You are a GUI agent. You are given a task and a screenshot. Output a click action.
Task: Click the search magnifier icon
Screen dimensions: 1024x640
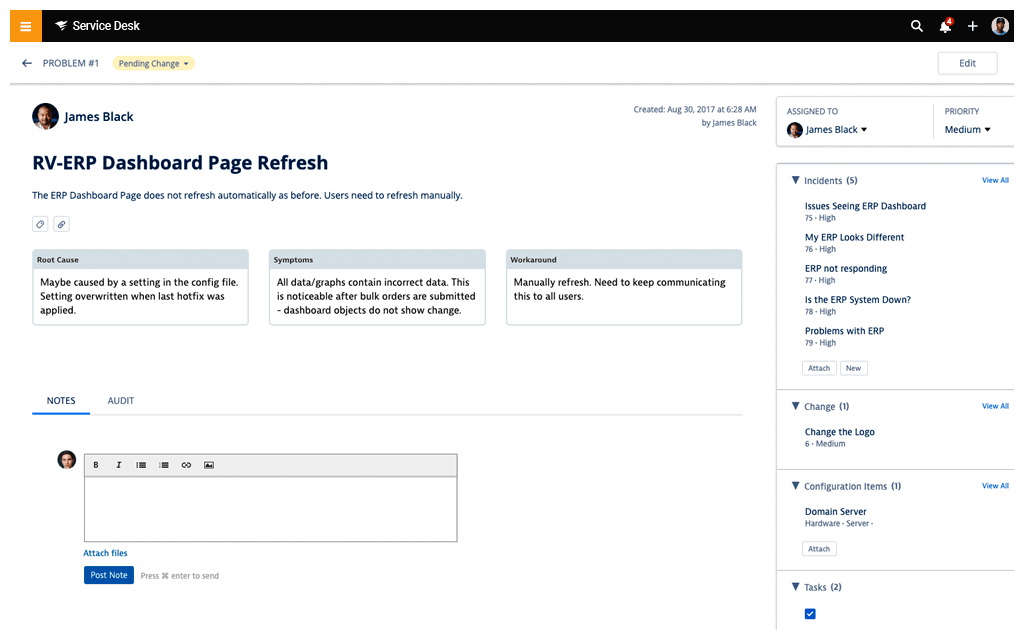tap(916, 26)
